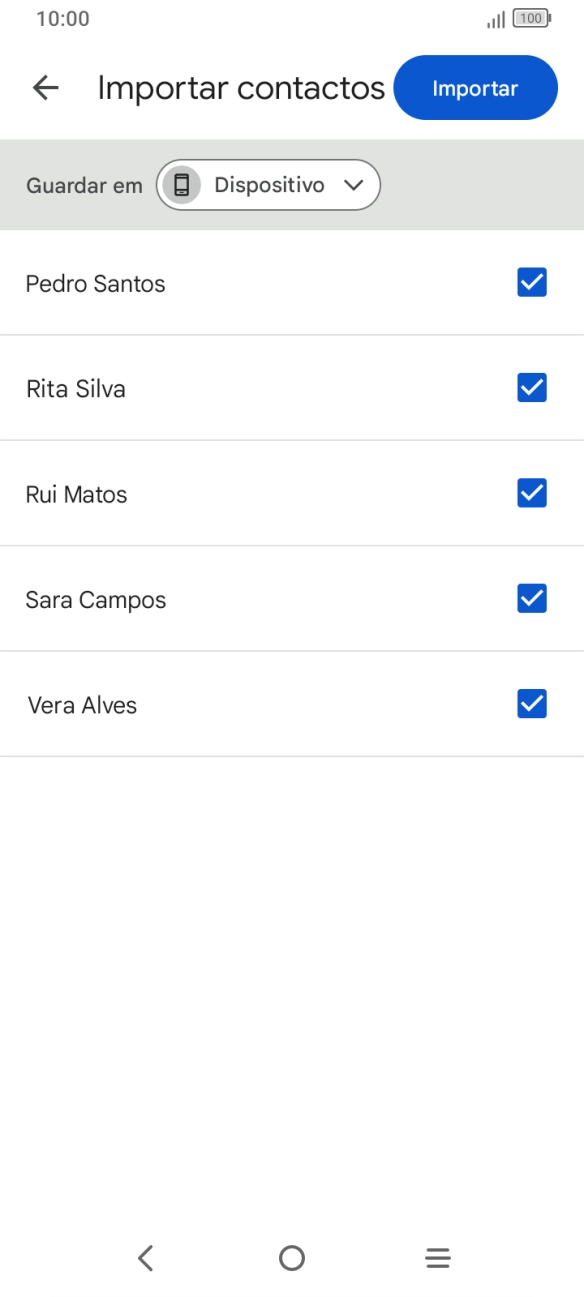
Task: Select the Guardar em label
Action: pos(84,185)
